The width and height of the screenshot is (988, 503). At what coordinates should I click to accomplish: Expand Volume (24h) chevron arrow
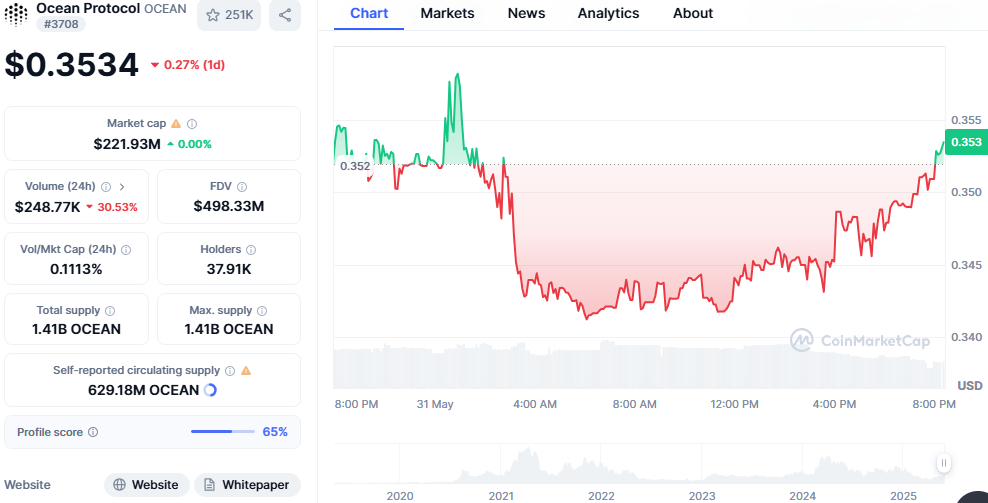(x=122, y=187)
